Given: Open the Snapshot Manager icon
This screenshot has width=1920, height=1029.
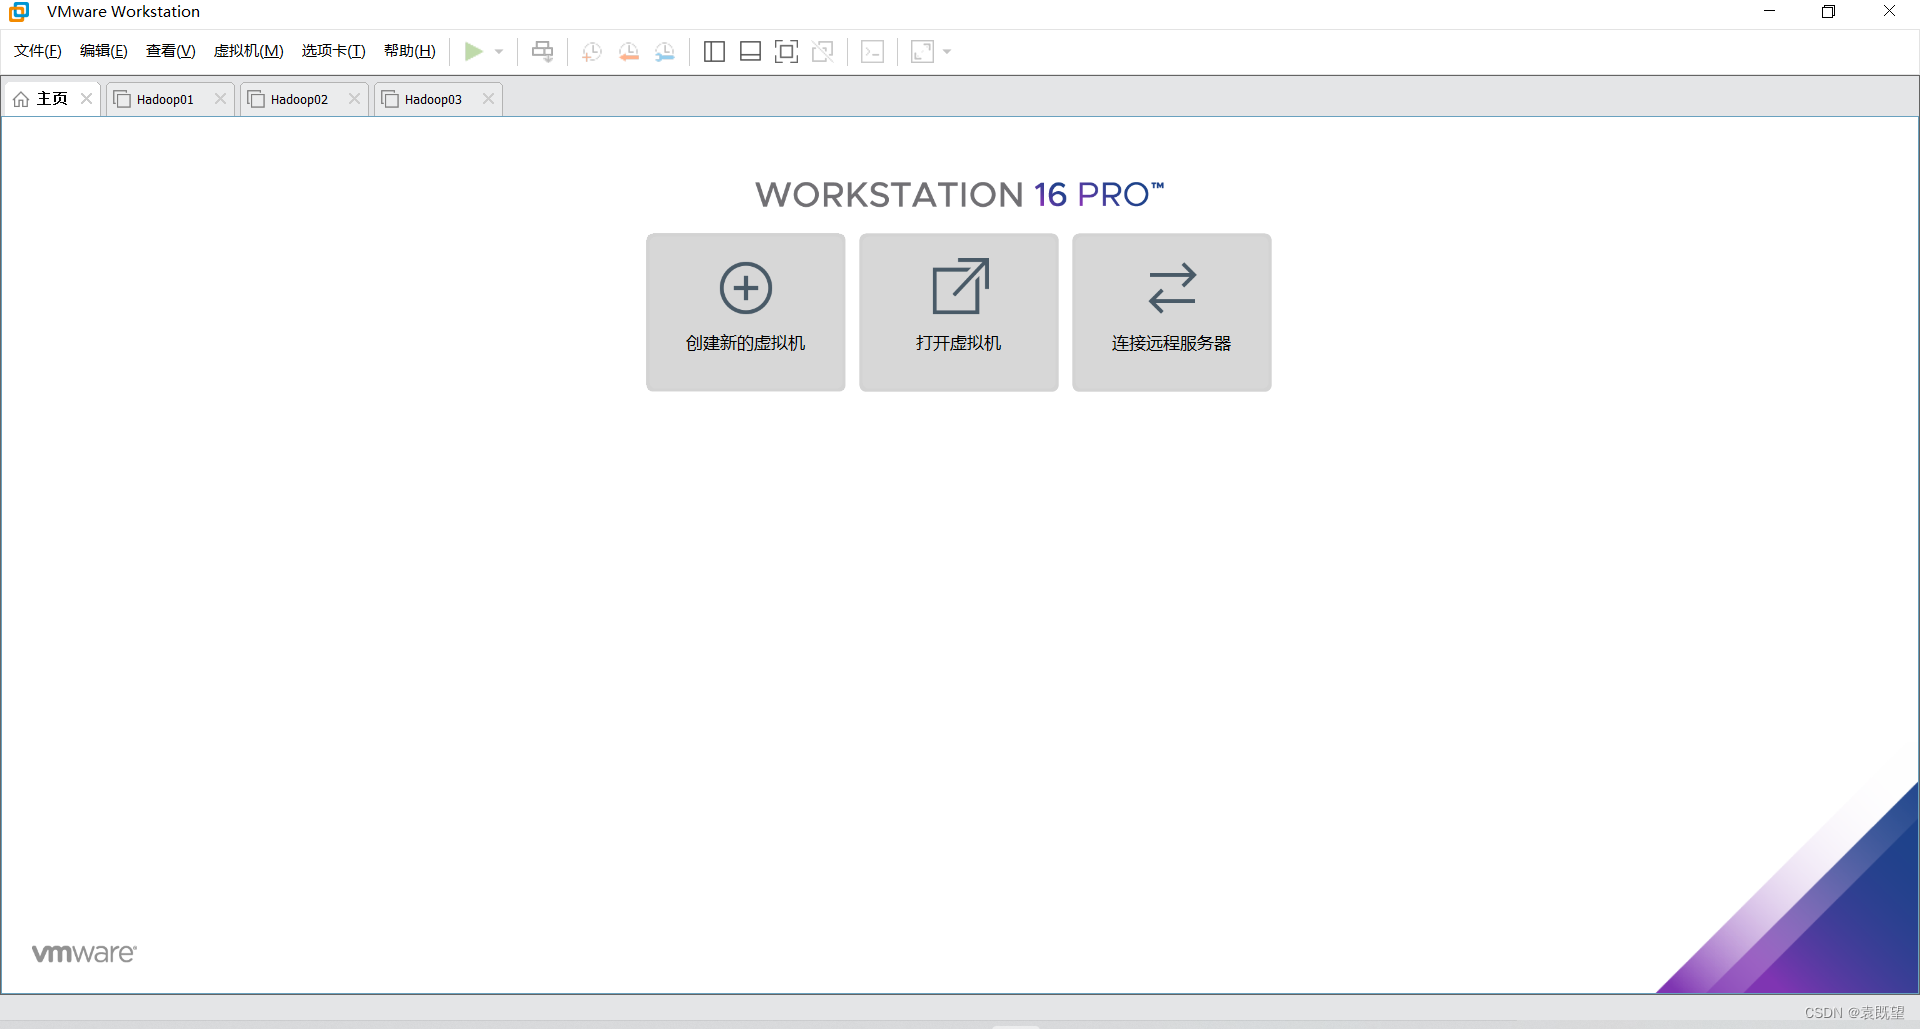Looking at the screenshot, I should pos(665,52).
